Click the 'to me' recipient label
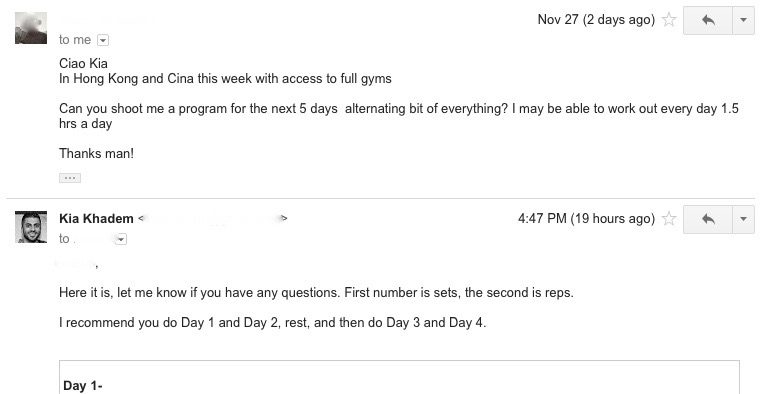The height and width of the screenshot is (394, 765). click(75, 40)
